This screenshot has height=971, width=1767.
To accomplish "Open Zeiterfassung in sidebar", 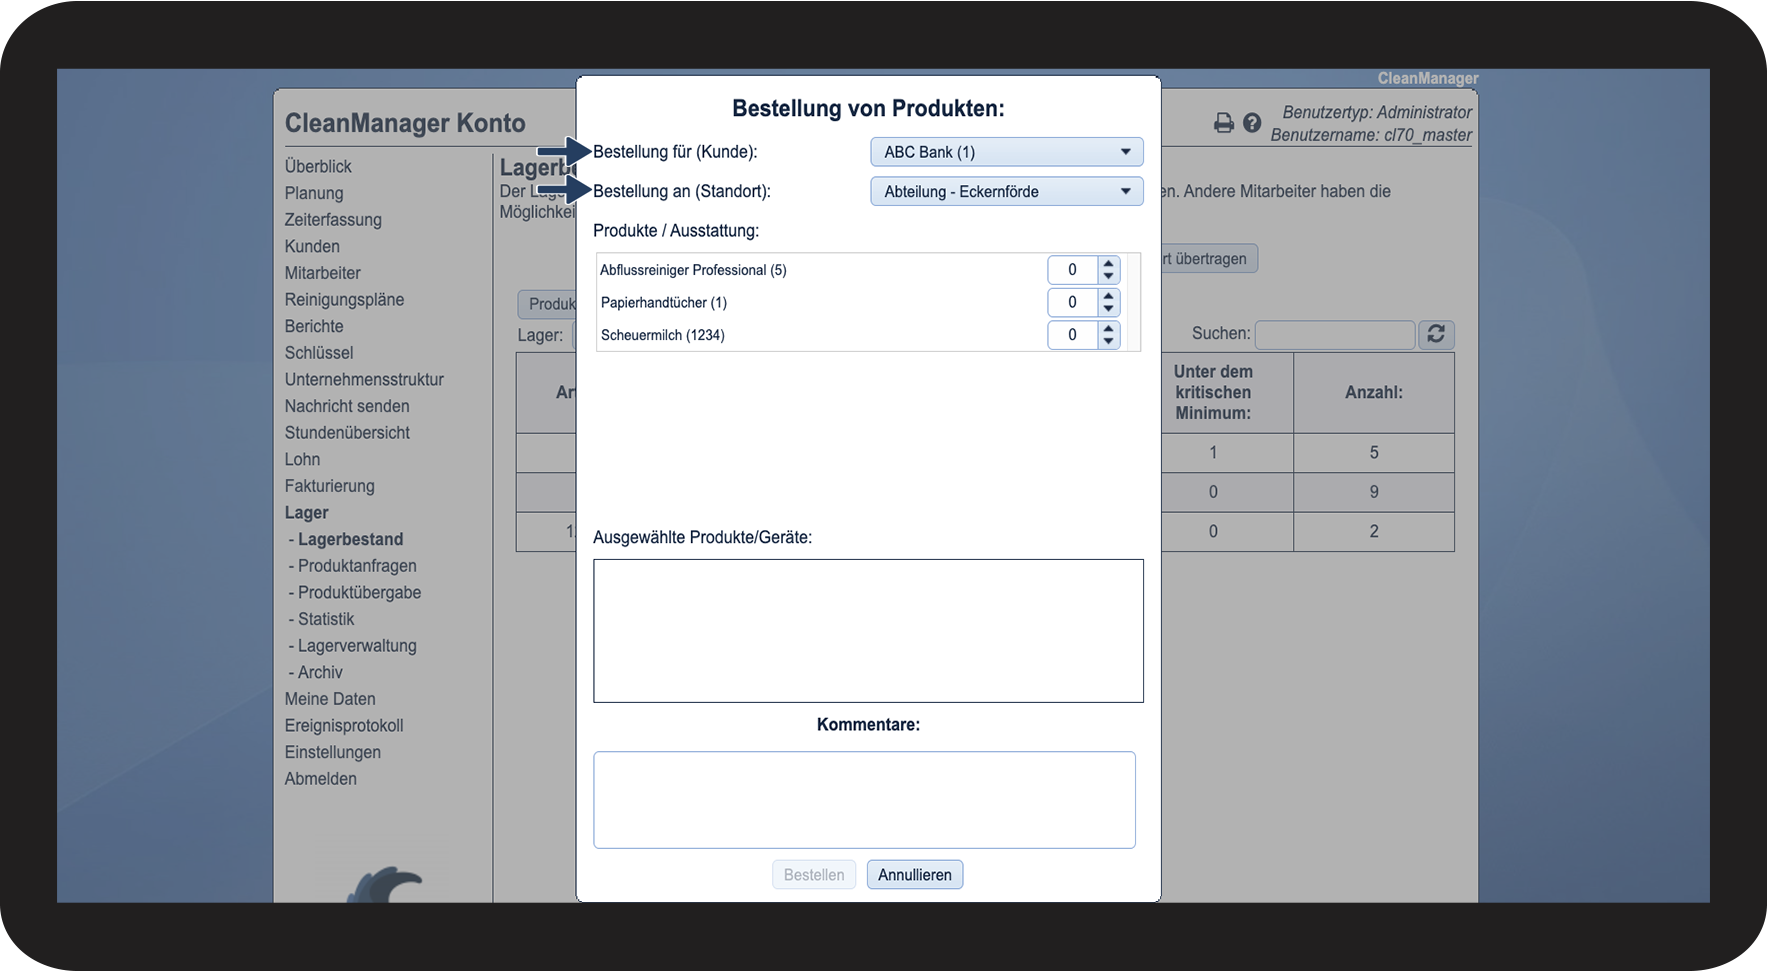I will point(333,219).
